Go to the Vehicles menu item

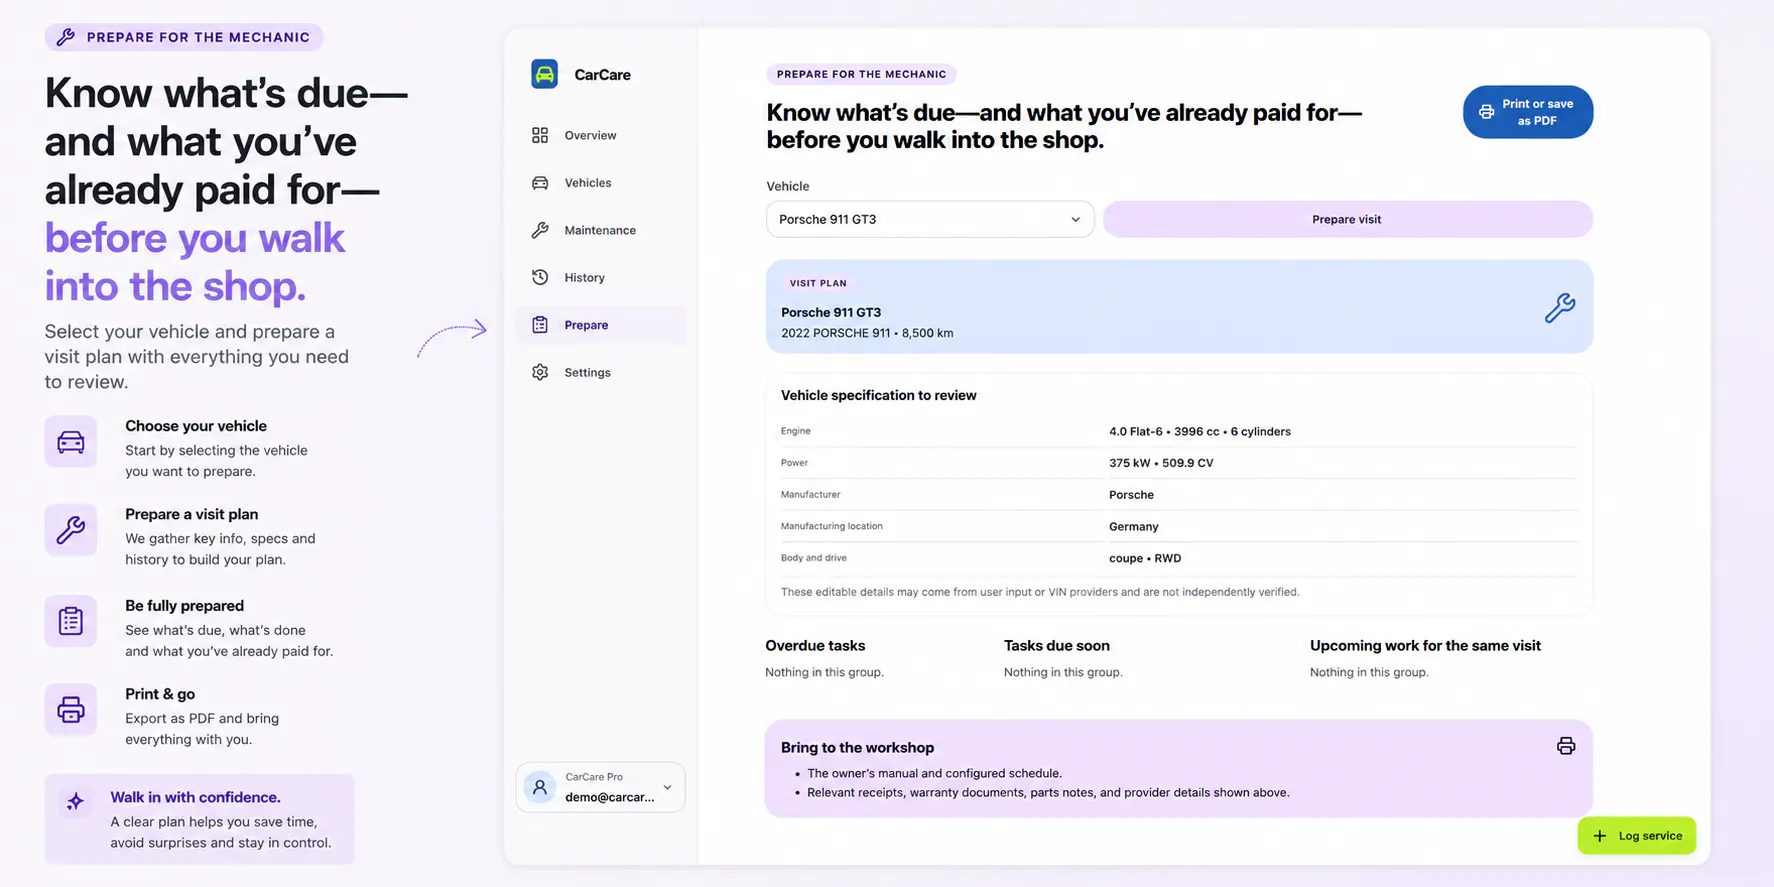pos(600,183)
